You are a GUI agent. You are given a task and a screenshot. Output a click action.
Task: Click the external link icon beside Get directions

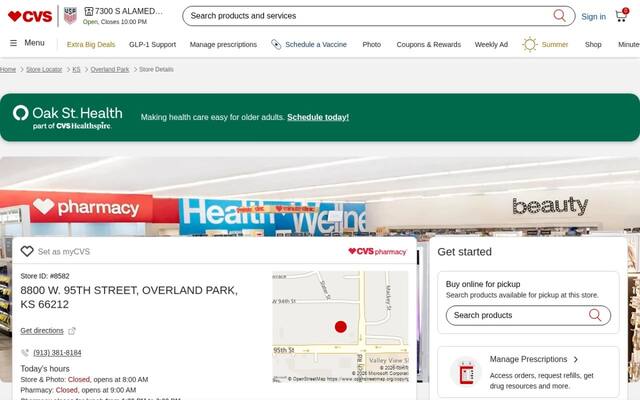(72, 331)
